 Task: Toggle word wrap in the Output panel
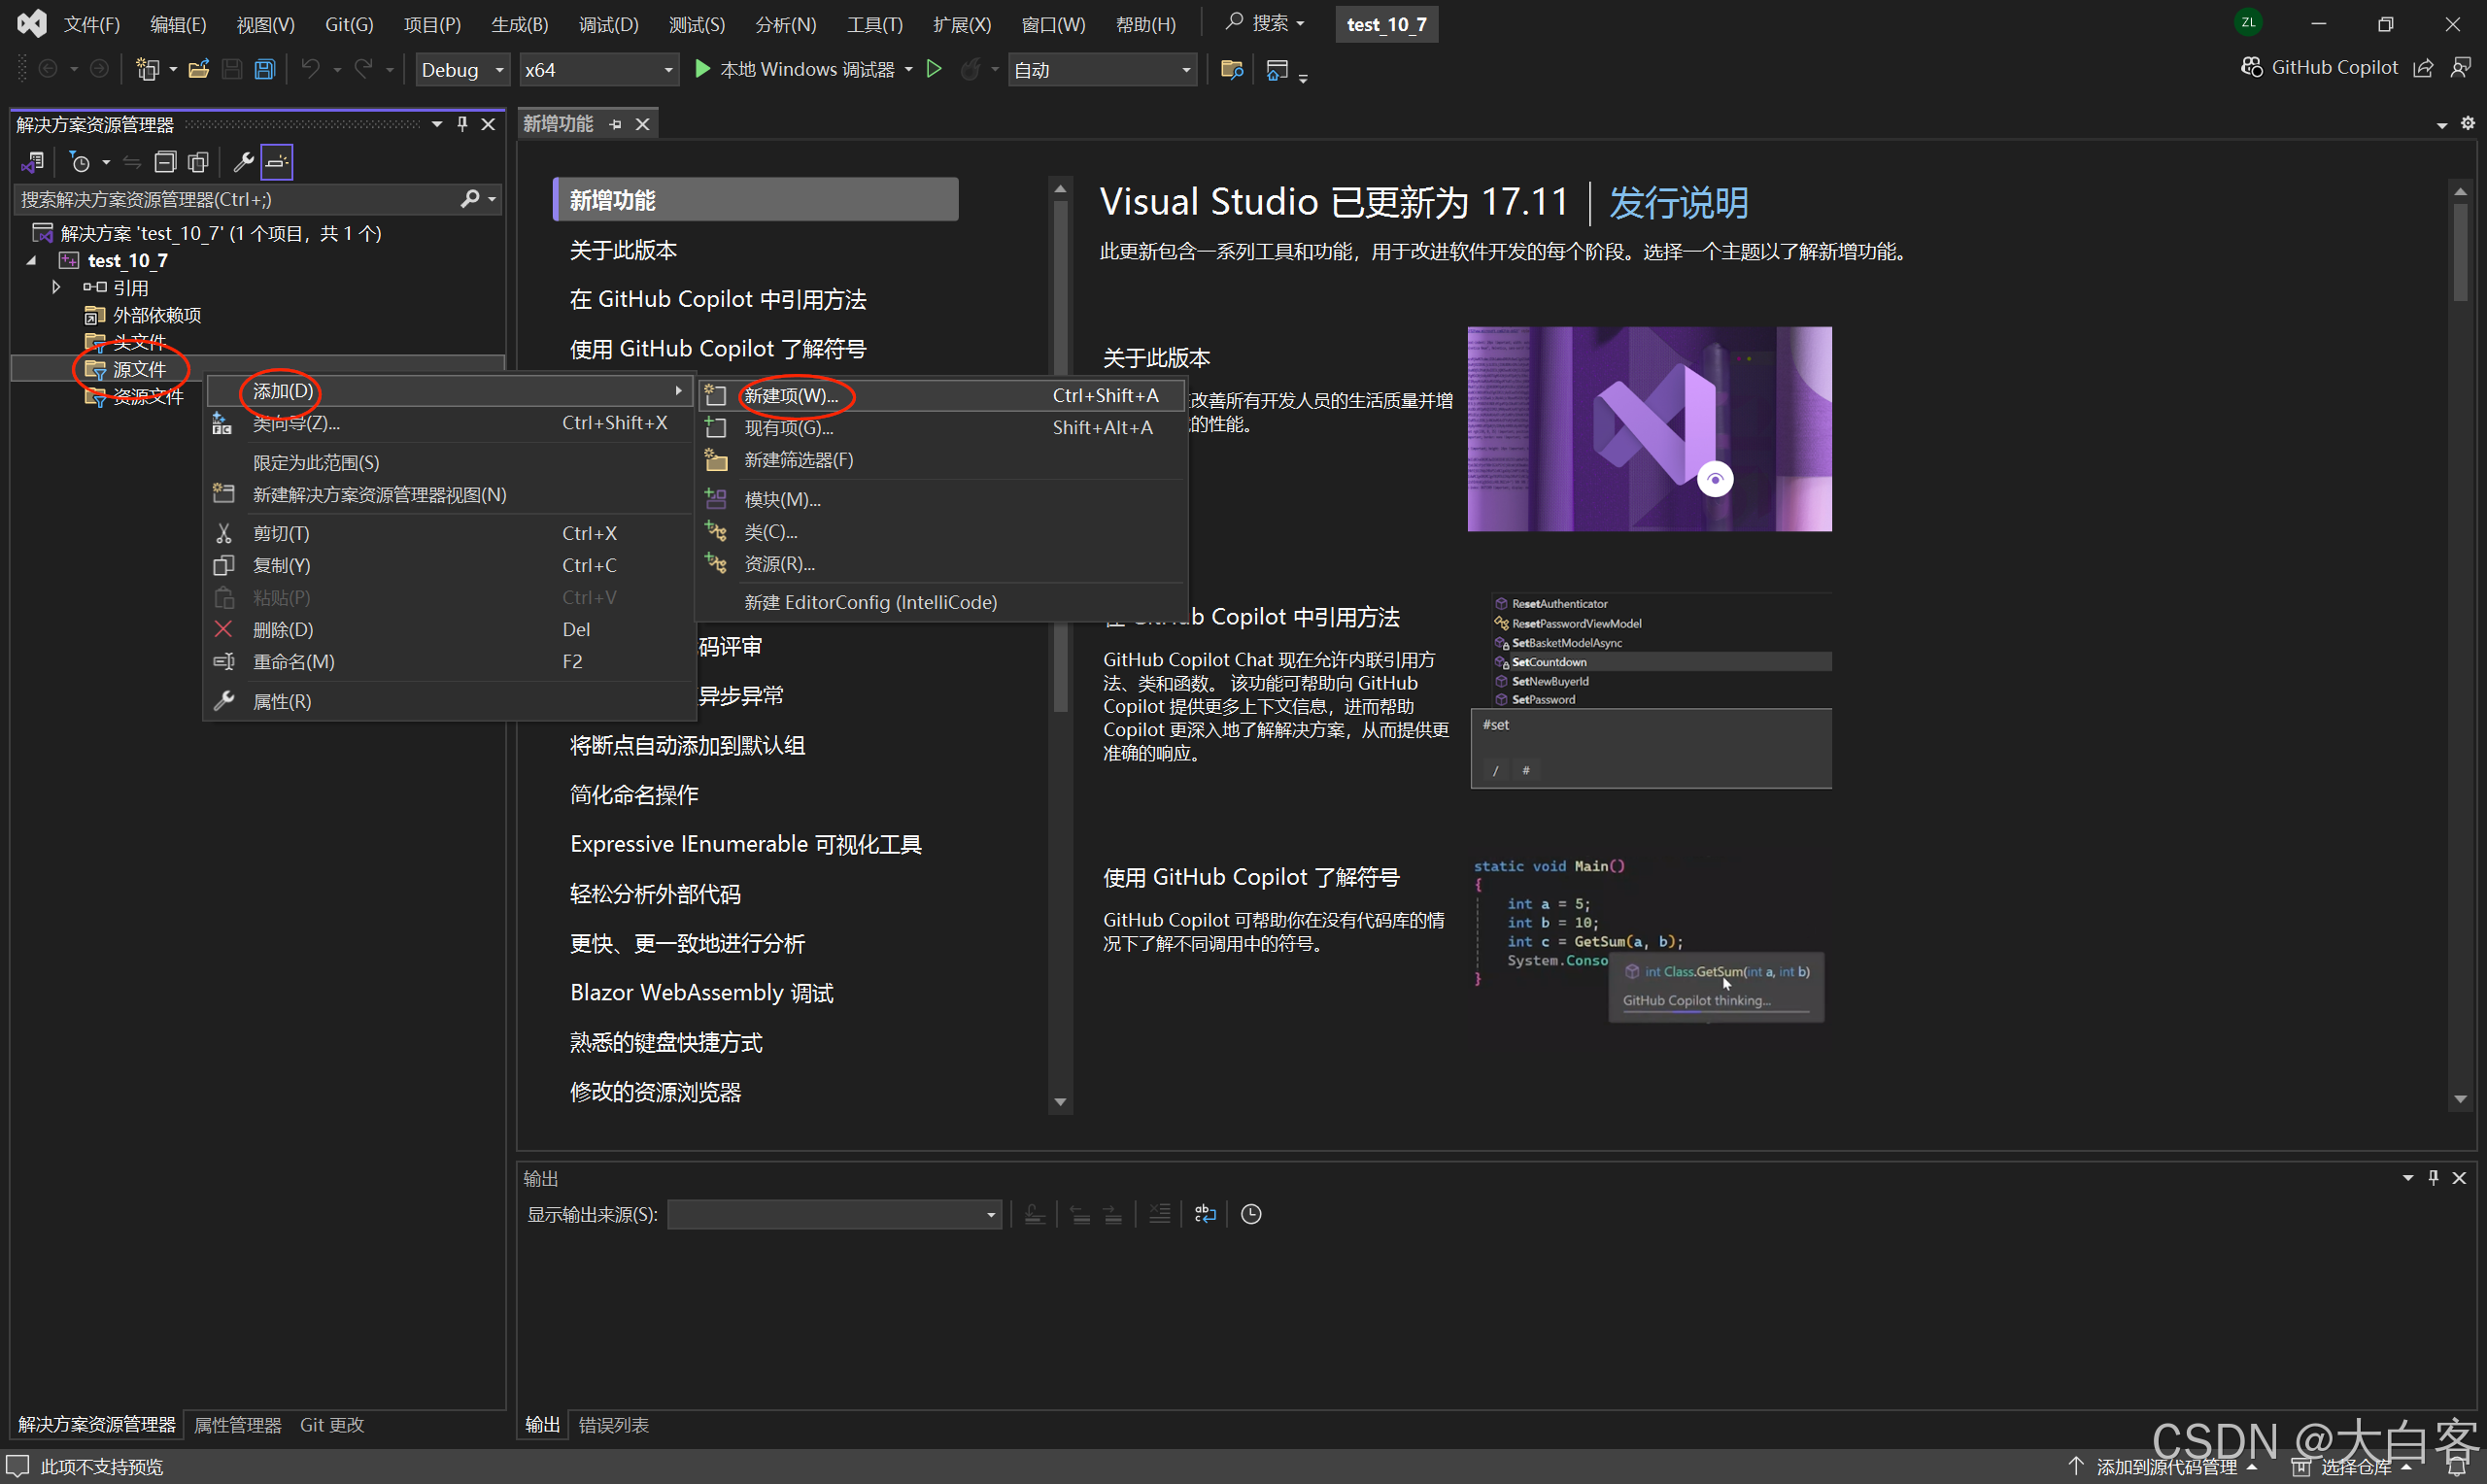[1205, 1214]
